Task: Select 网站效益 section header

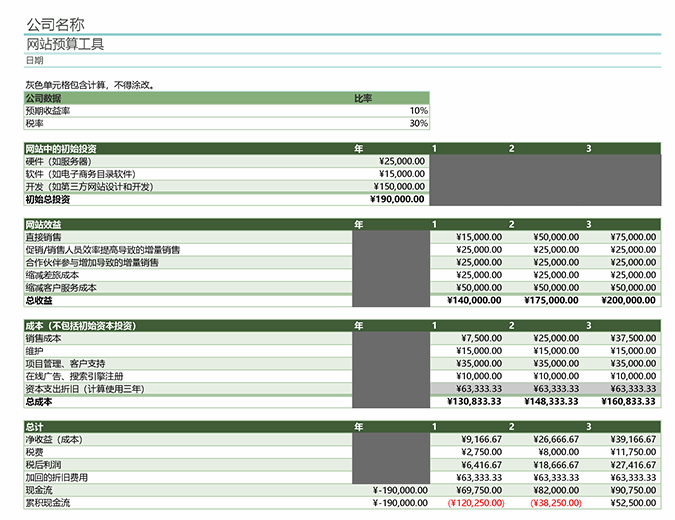Action: coord(43,224)
